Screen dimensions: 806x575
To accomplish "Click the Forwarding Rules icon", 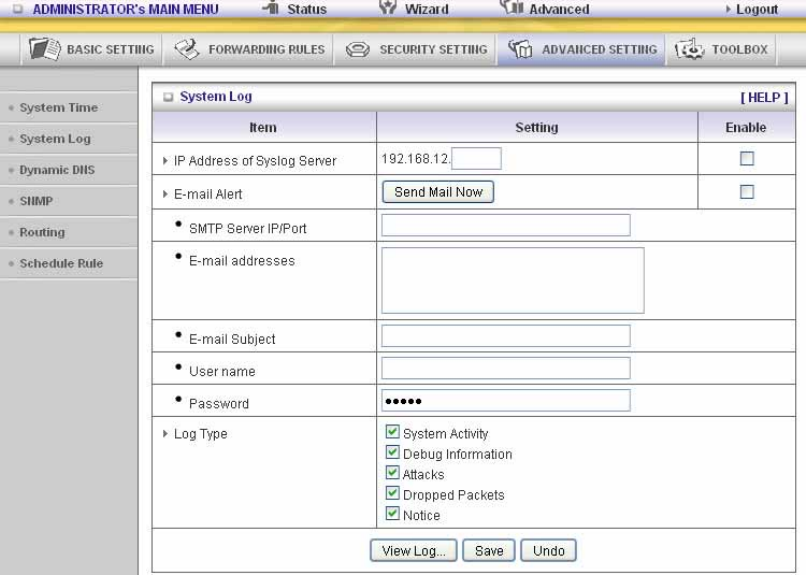I will pyautogui.click(x=187, y=49).
